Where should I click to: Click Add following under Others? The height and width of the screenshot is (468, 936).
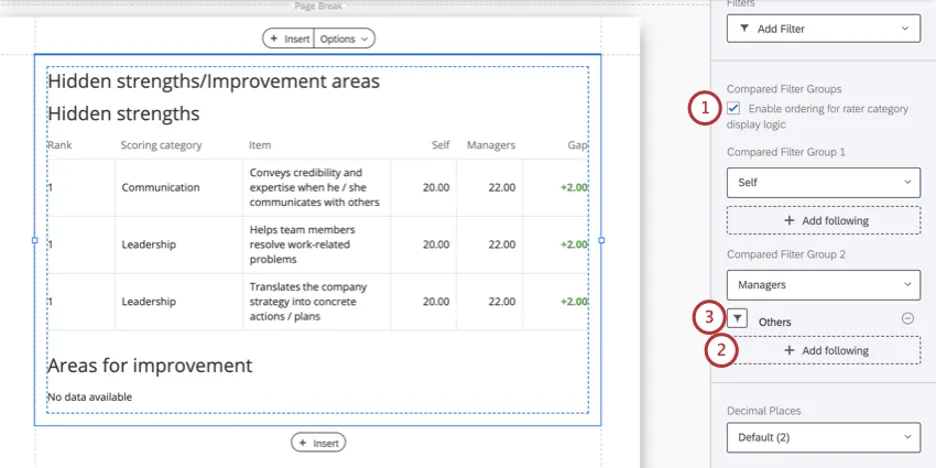click(824, 350)
